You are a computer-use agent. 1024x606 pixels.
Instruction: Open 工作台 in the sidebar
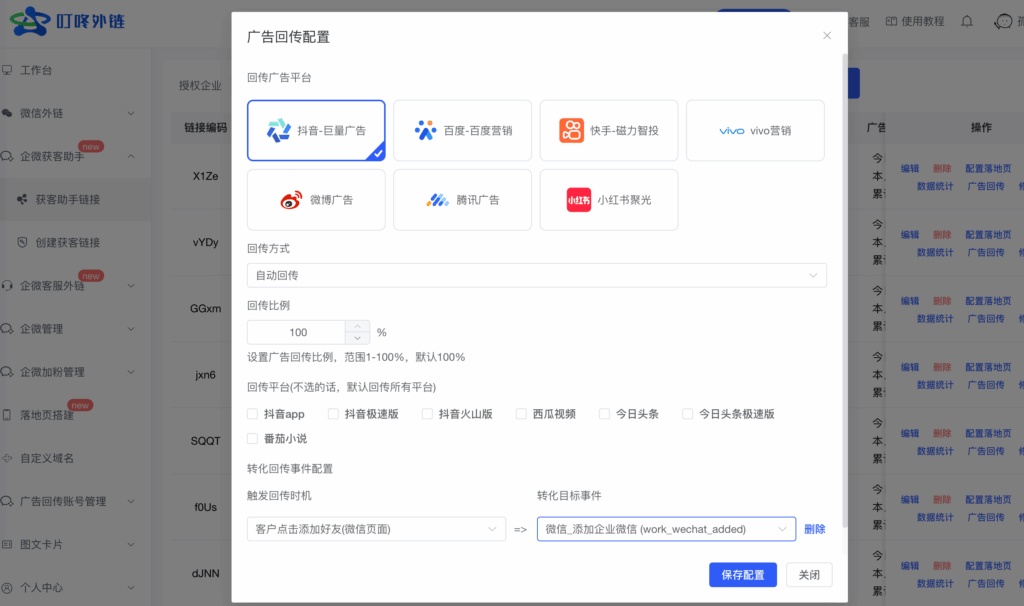tap(36, 70)
